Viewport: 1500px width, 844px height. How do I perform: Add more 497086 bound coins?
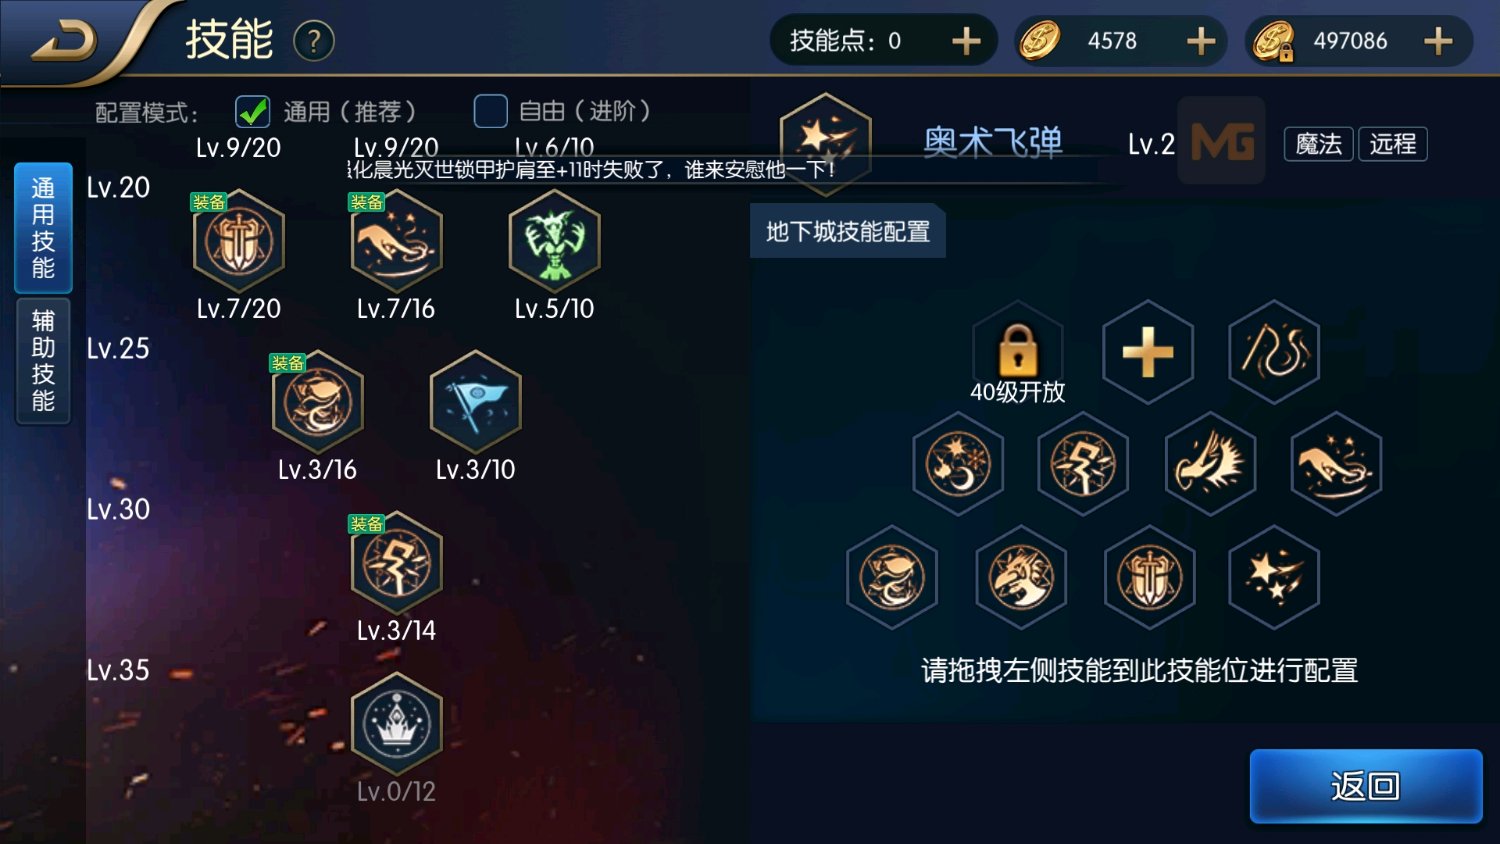(x=1438, y=41)
